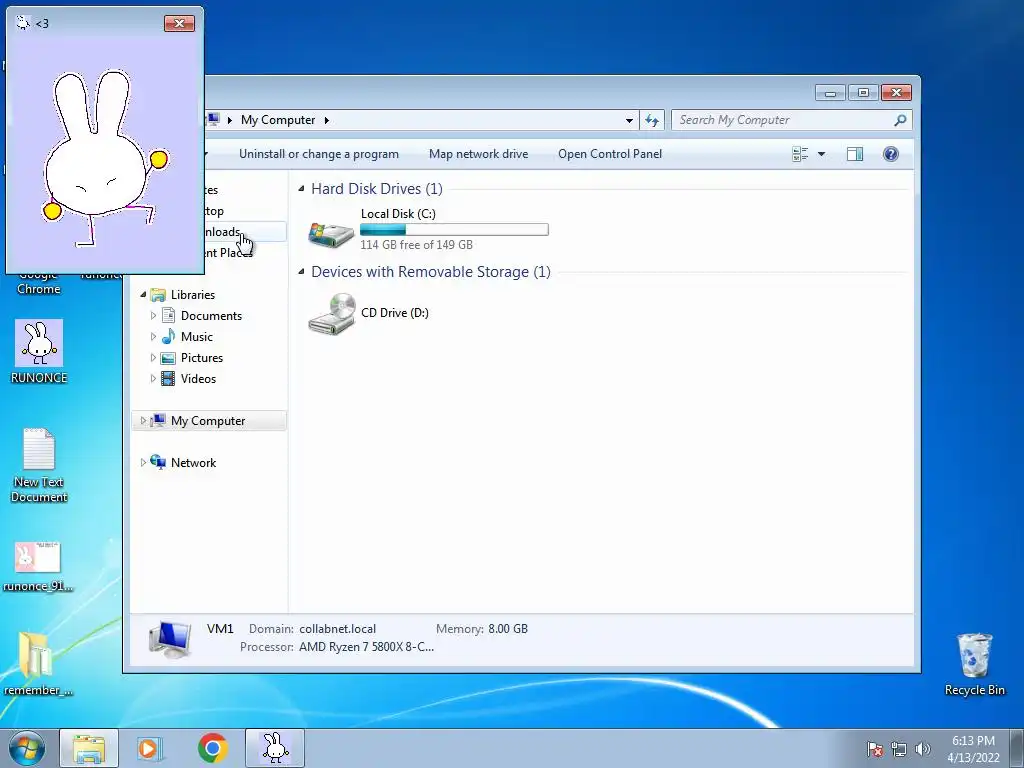The width and height of the screenshot is (1024, 768).
Task: Click Uninstall or change a program
Action: point(319,154)
